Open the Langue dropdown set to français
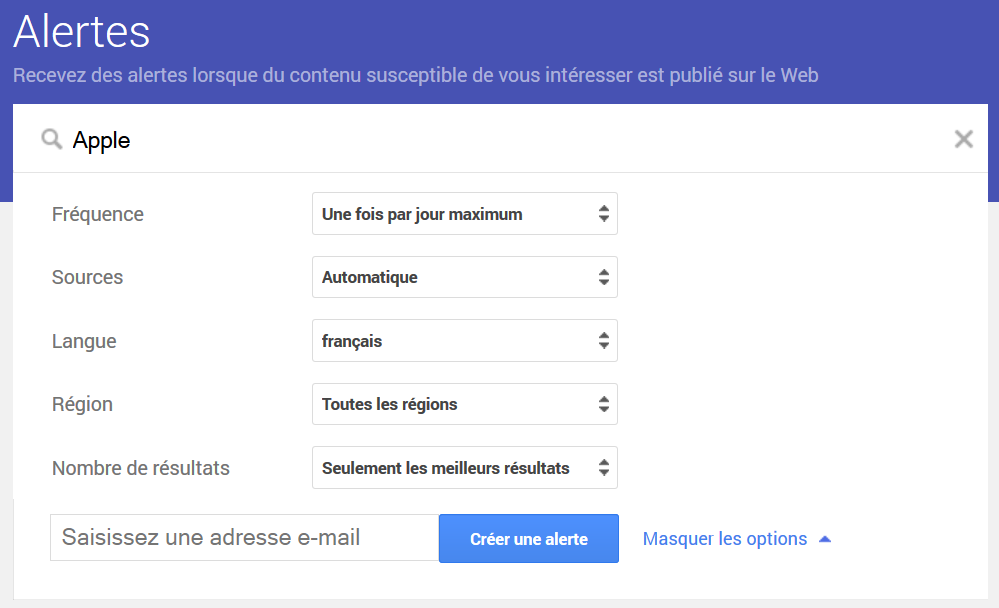 [x=464, y=341]
